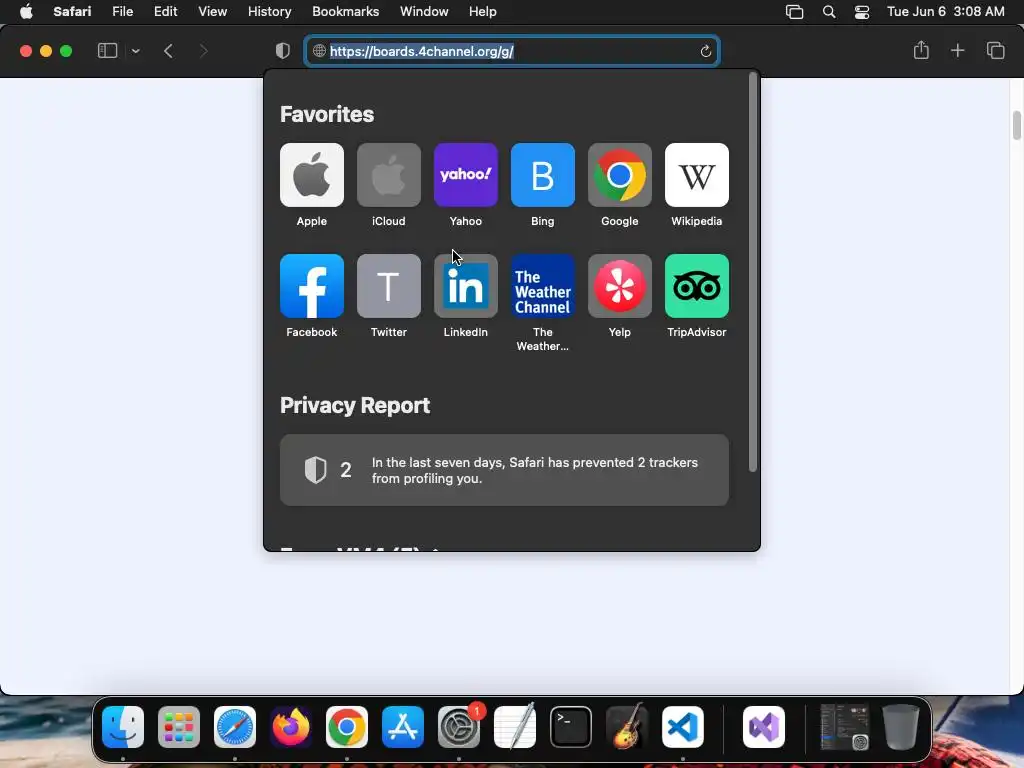Click the address bar URL field
This screenshot has width=1024, height=768.
point(512,51)
